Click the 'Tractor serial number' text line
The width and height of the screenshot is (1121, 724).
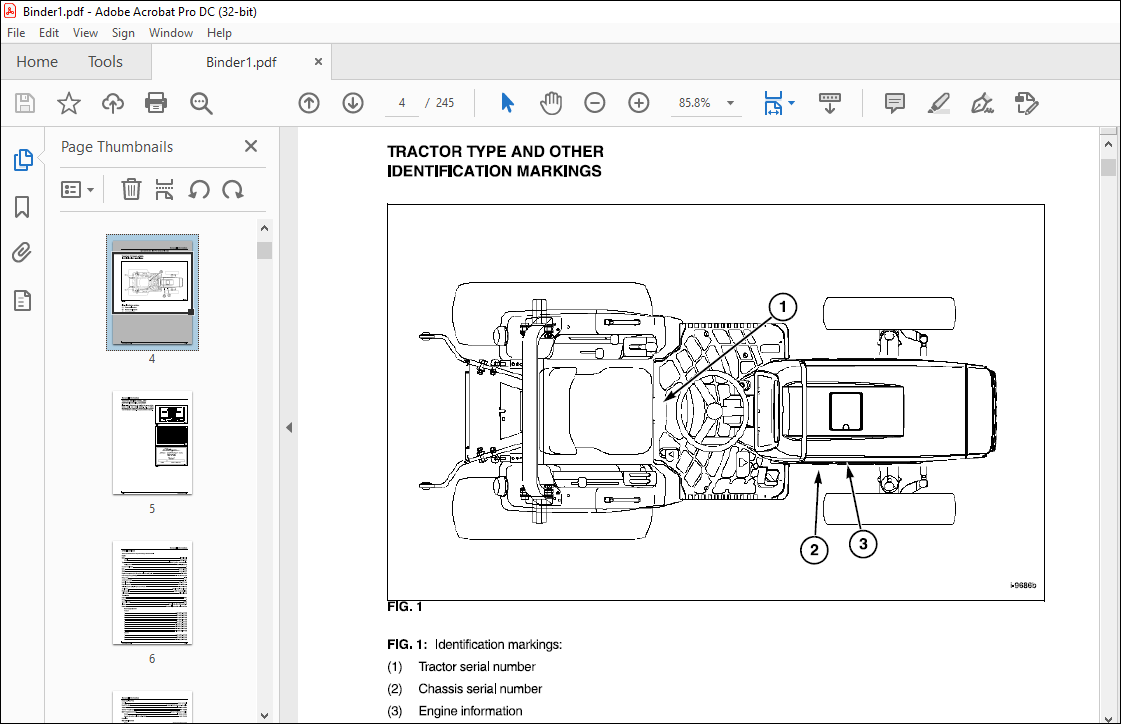tap(477, 667)
